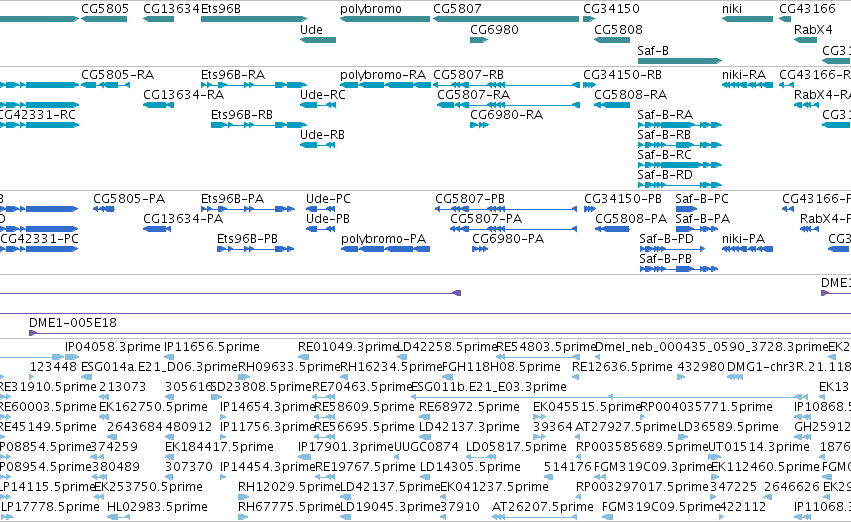Open the CG34150 gene feature label
The width and height of the screenshot is (851, 522).
[x=611, y=9]
